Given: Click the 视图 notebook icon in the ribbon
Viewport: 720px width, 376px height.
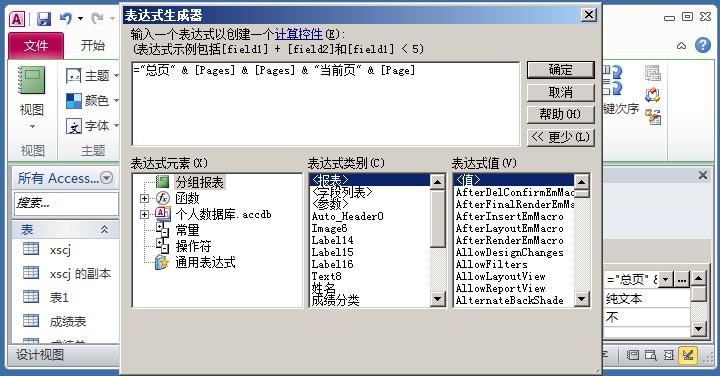Looking at the screenshot, I should (x=31, y=80).
